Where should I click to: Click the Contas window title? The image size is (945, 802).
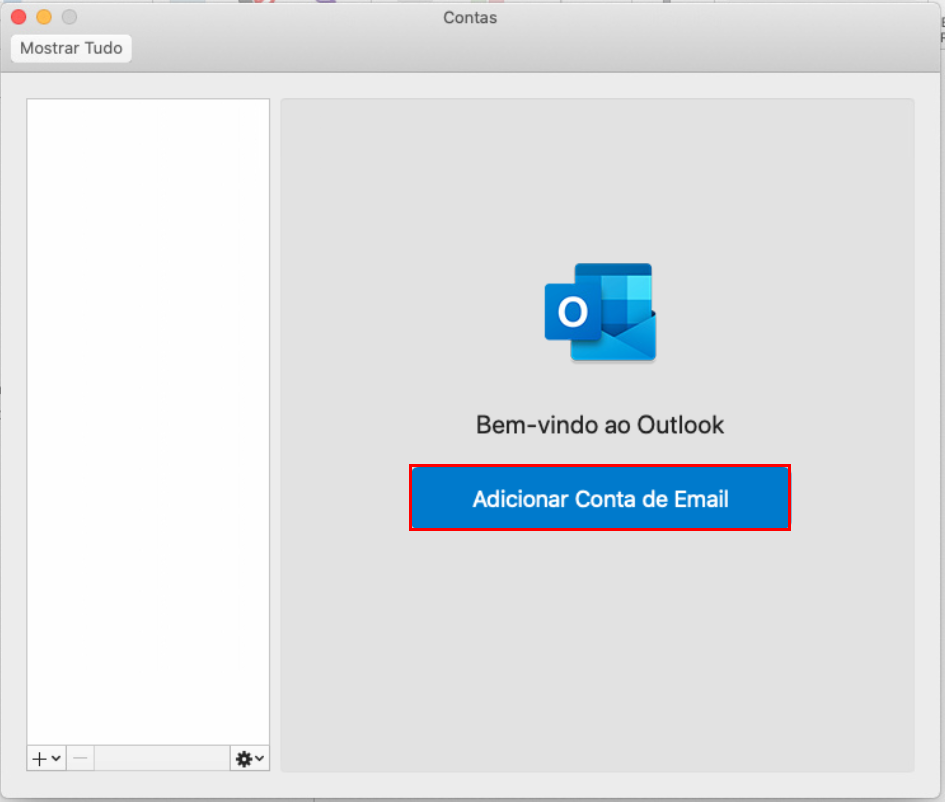(x=470, y=17)
